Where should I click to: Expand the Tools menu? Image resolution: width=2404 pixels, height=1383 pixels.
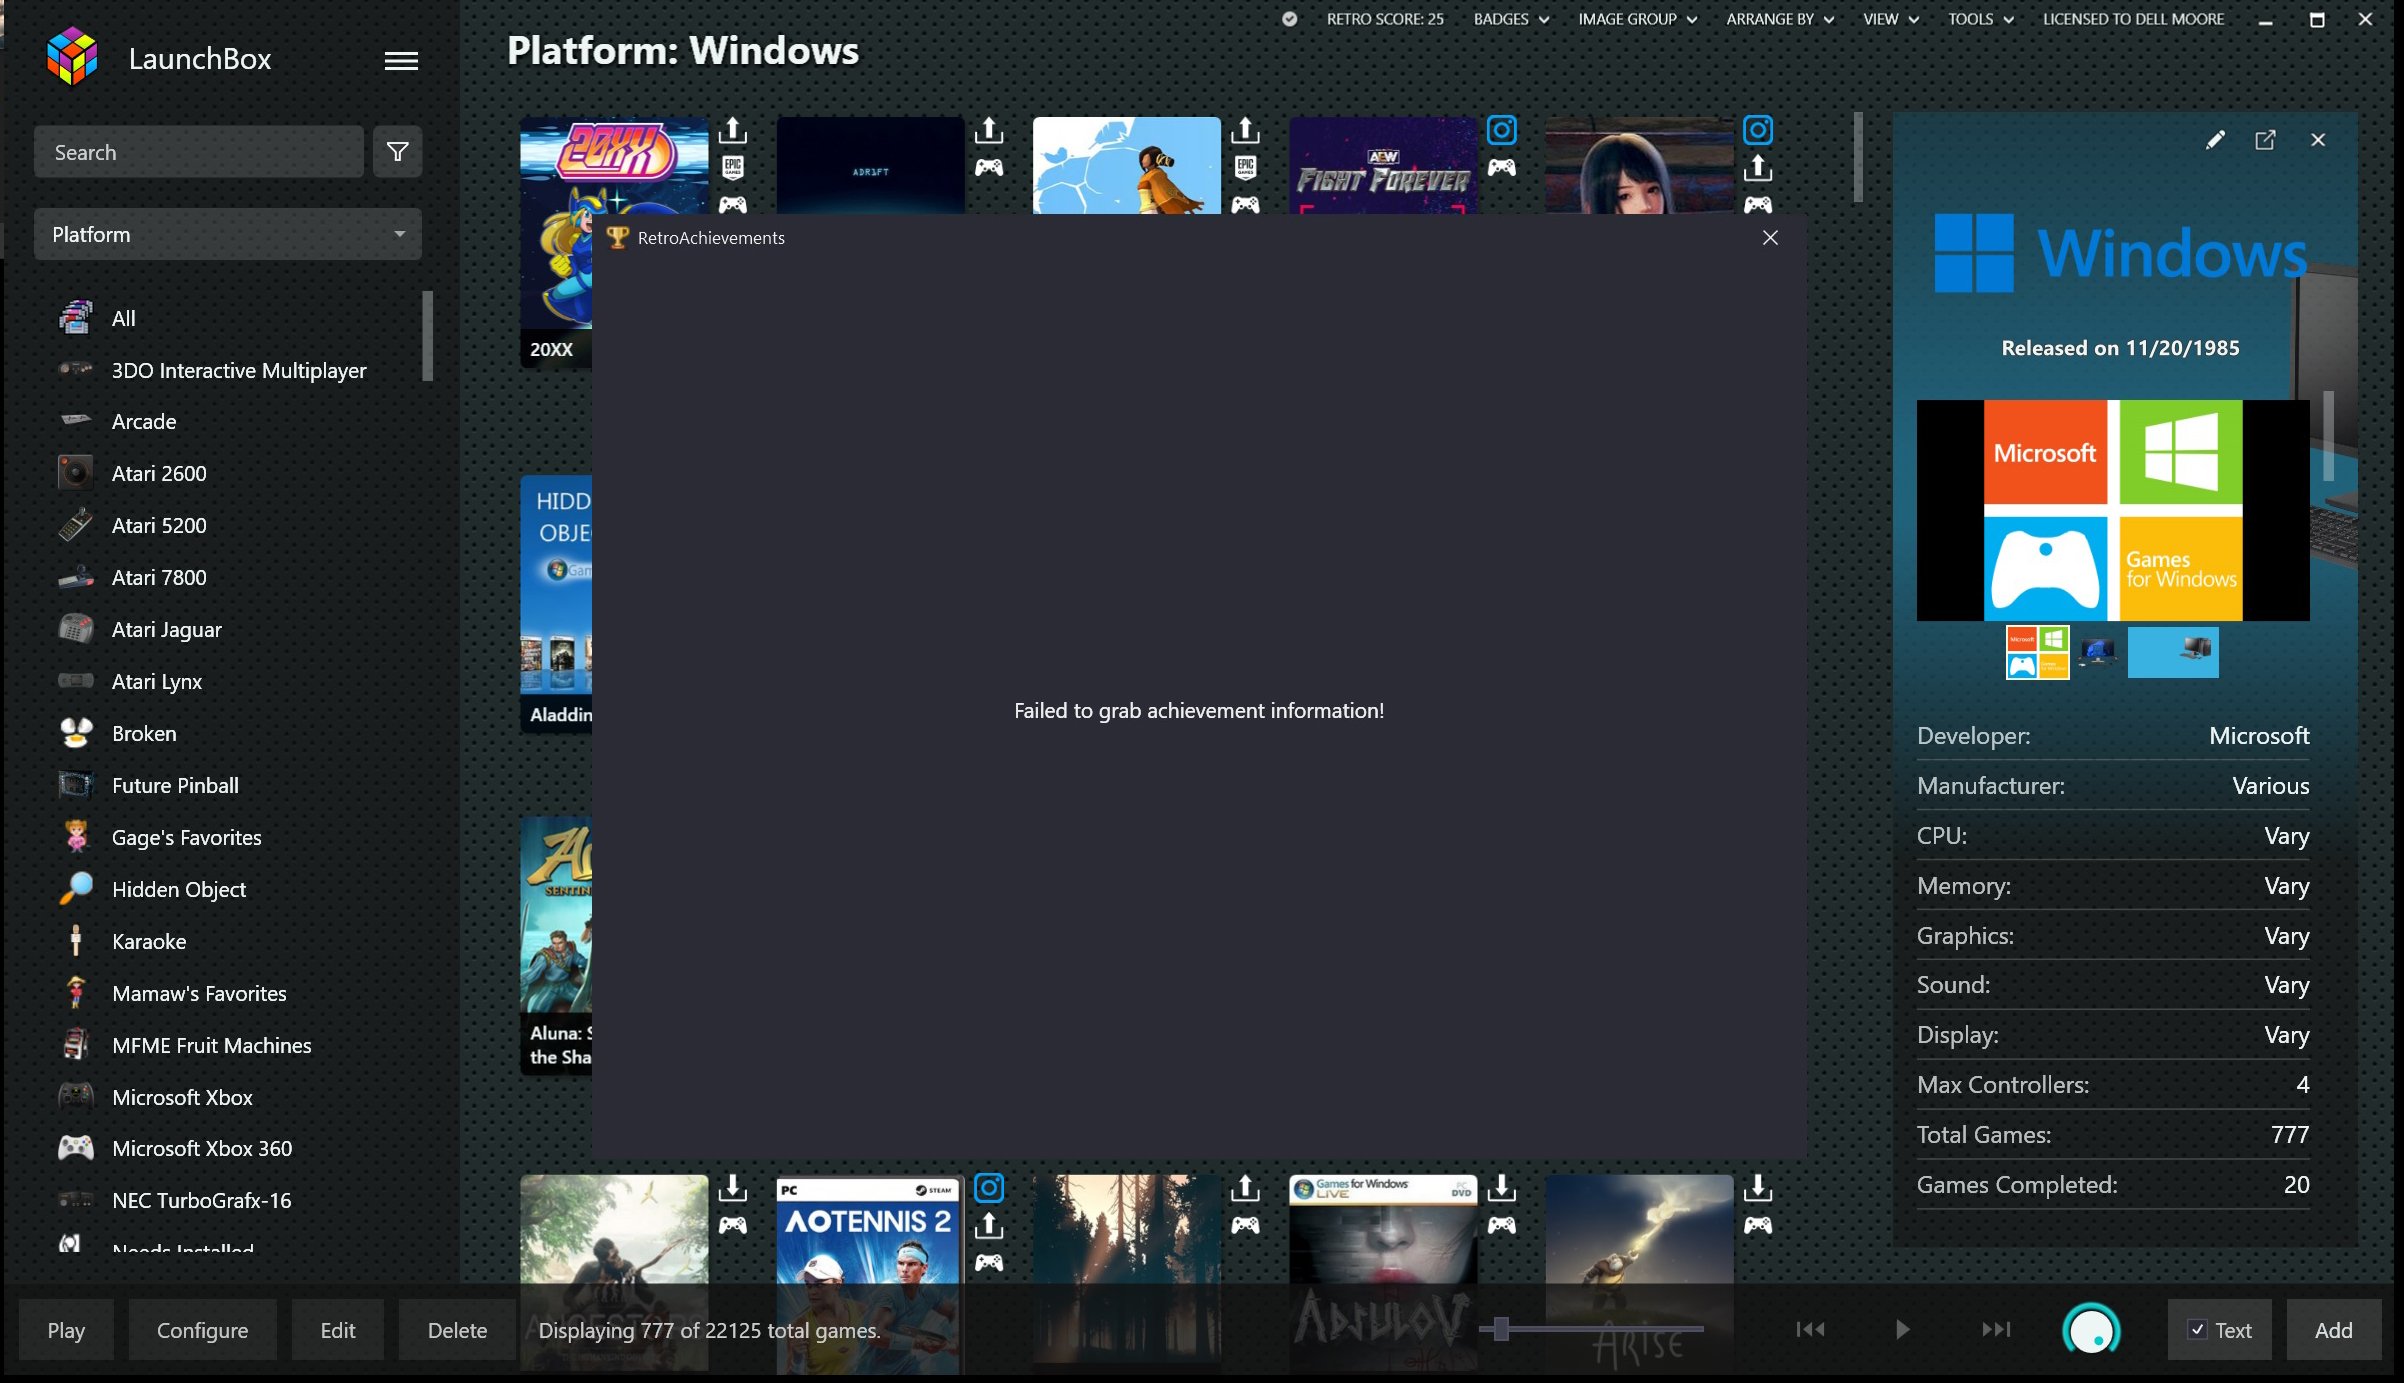[1980, 19]
